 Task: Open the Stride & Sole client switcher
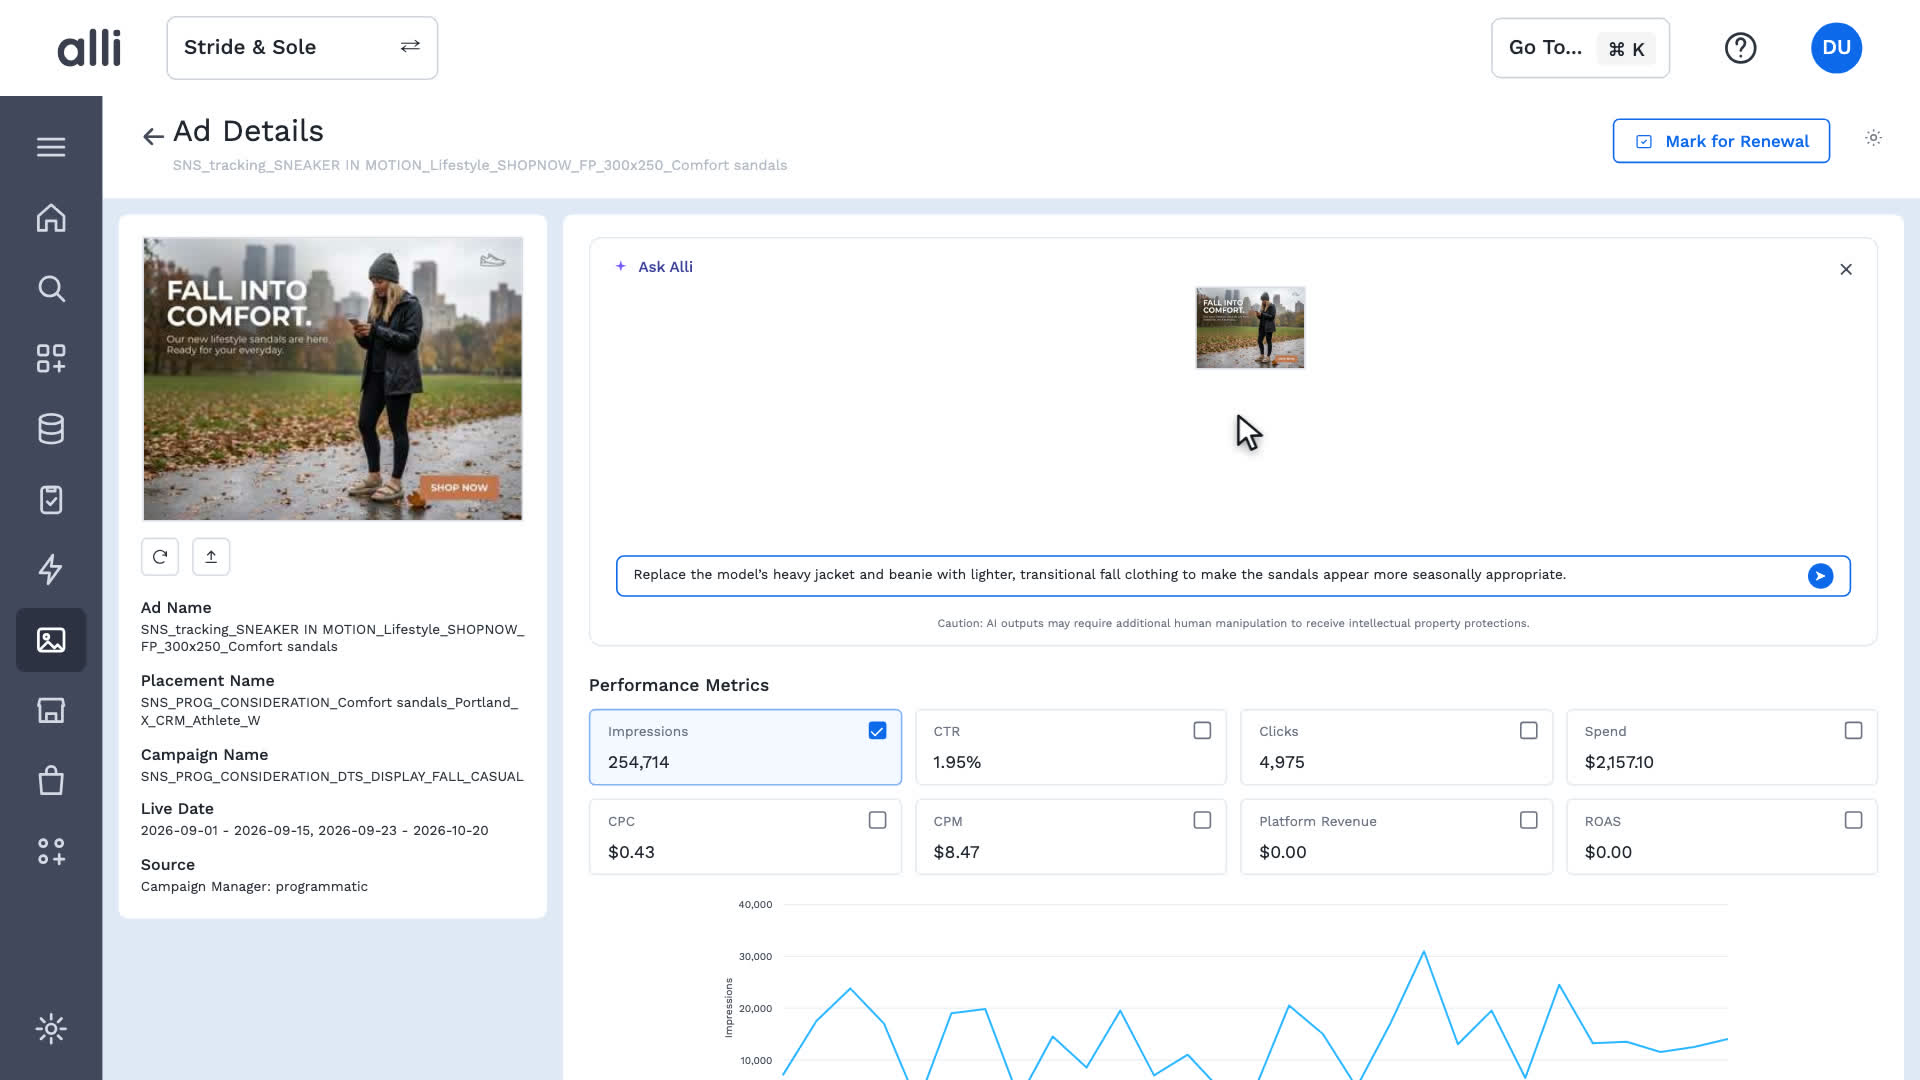click(x=302, y=48)
